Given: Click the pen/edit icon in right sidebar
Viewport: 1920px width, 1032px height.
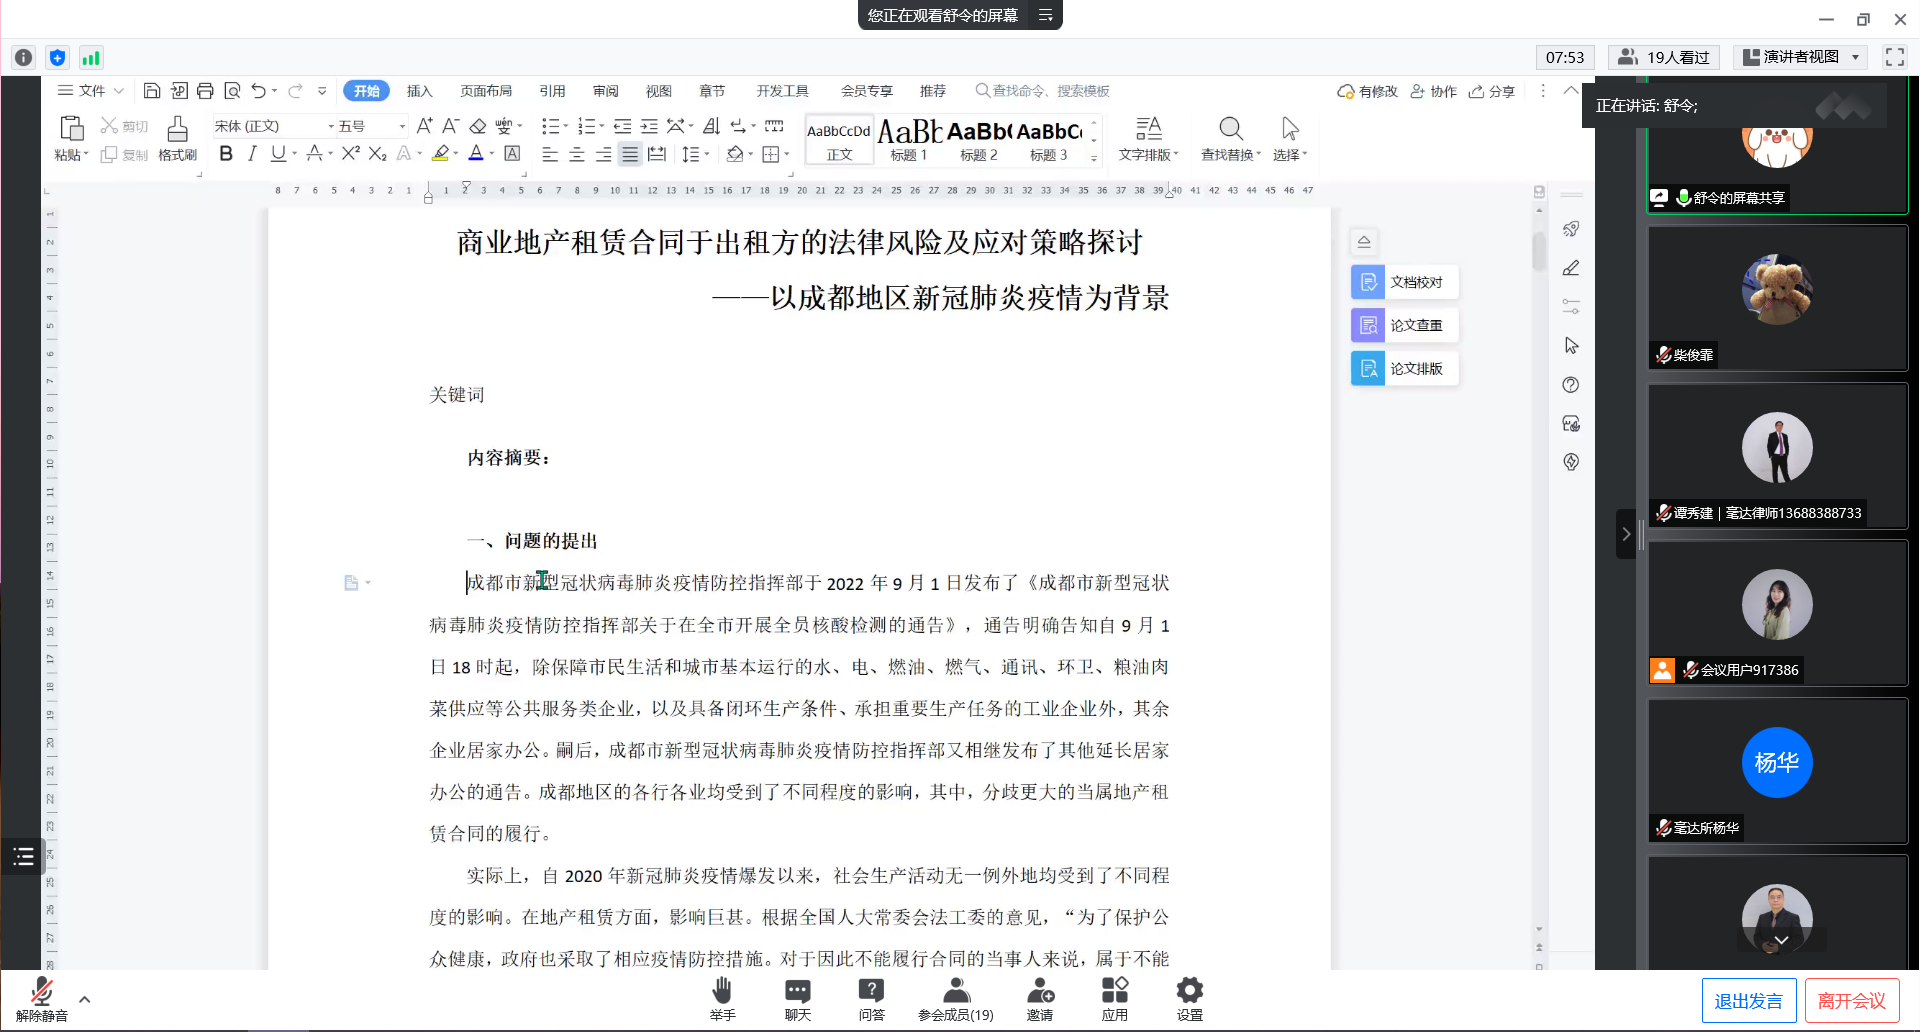Looking at the screenshot, I should (1571, 268).
